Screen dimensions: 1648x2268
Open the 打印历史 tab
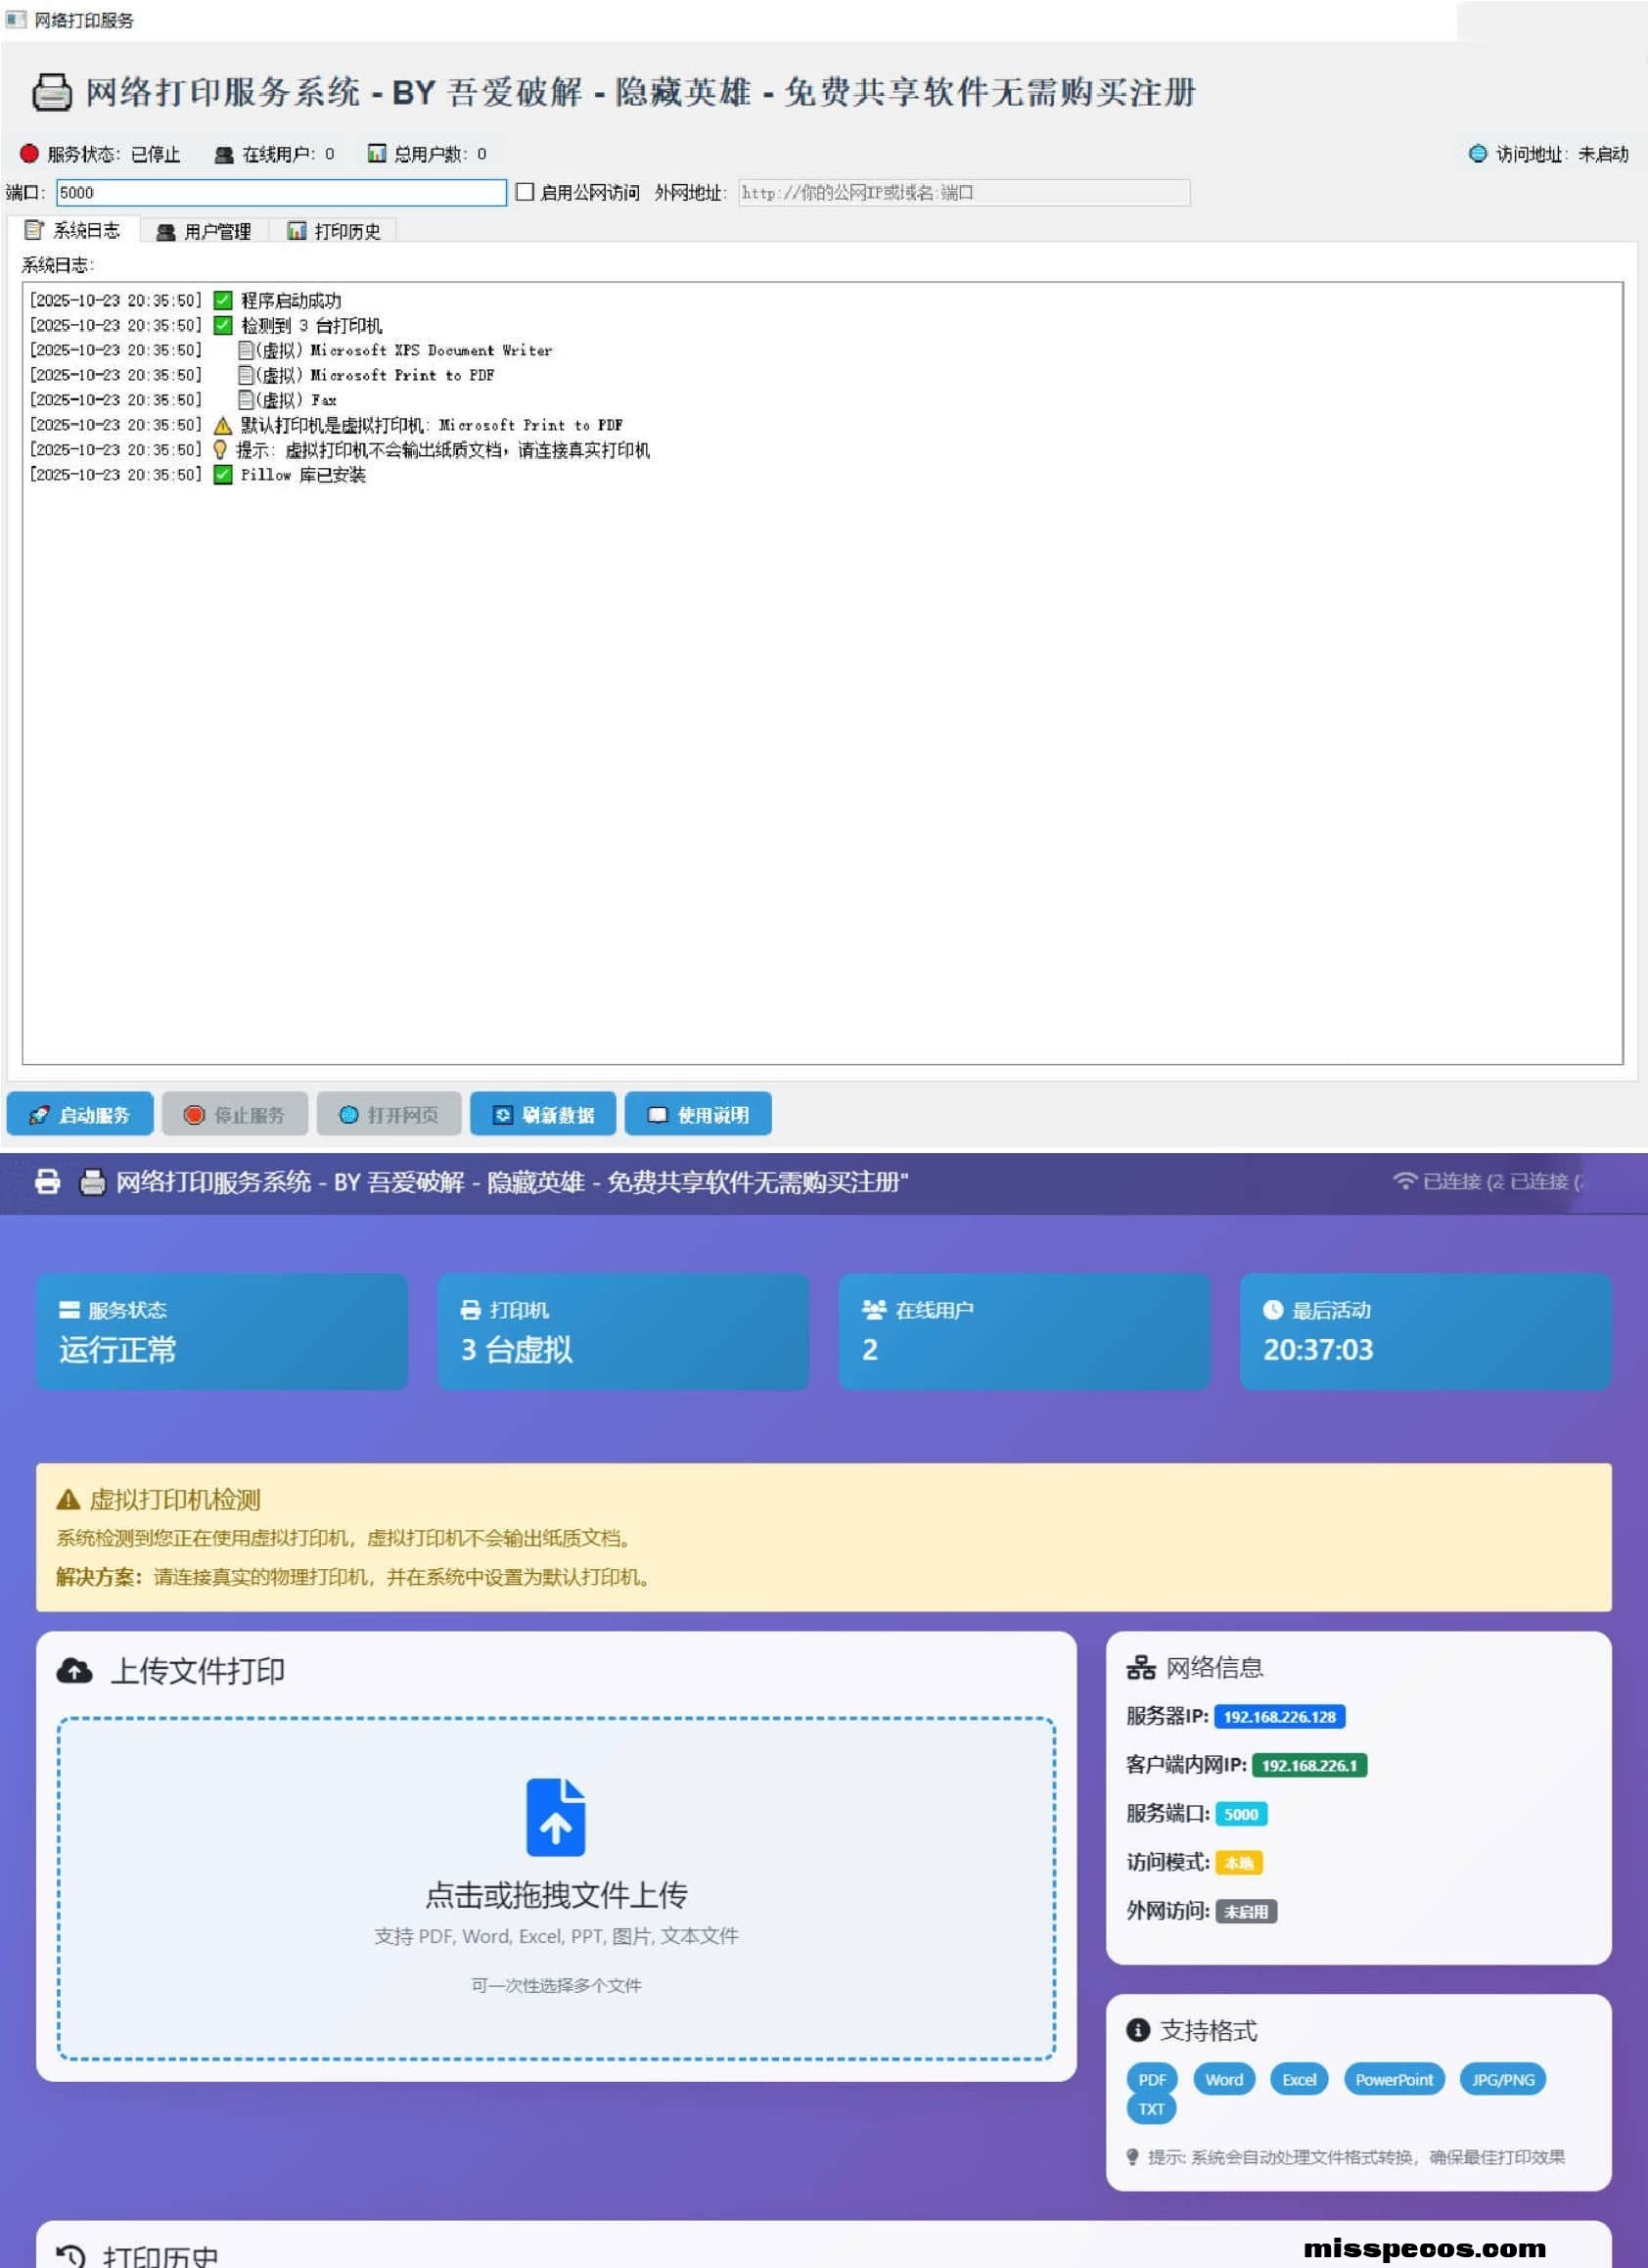(337, 230)
